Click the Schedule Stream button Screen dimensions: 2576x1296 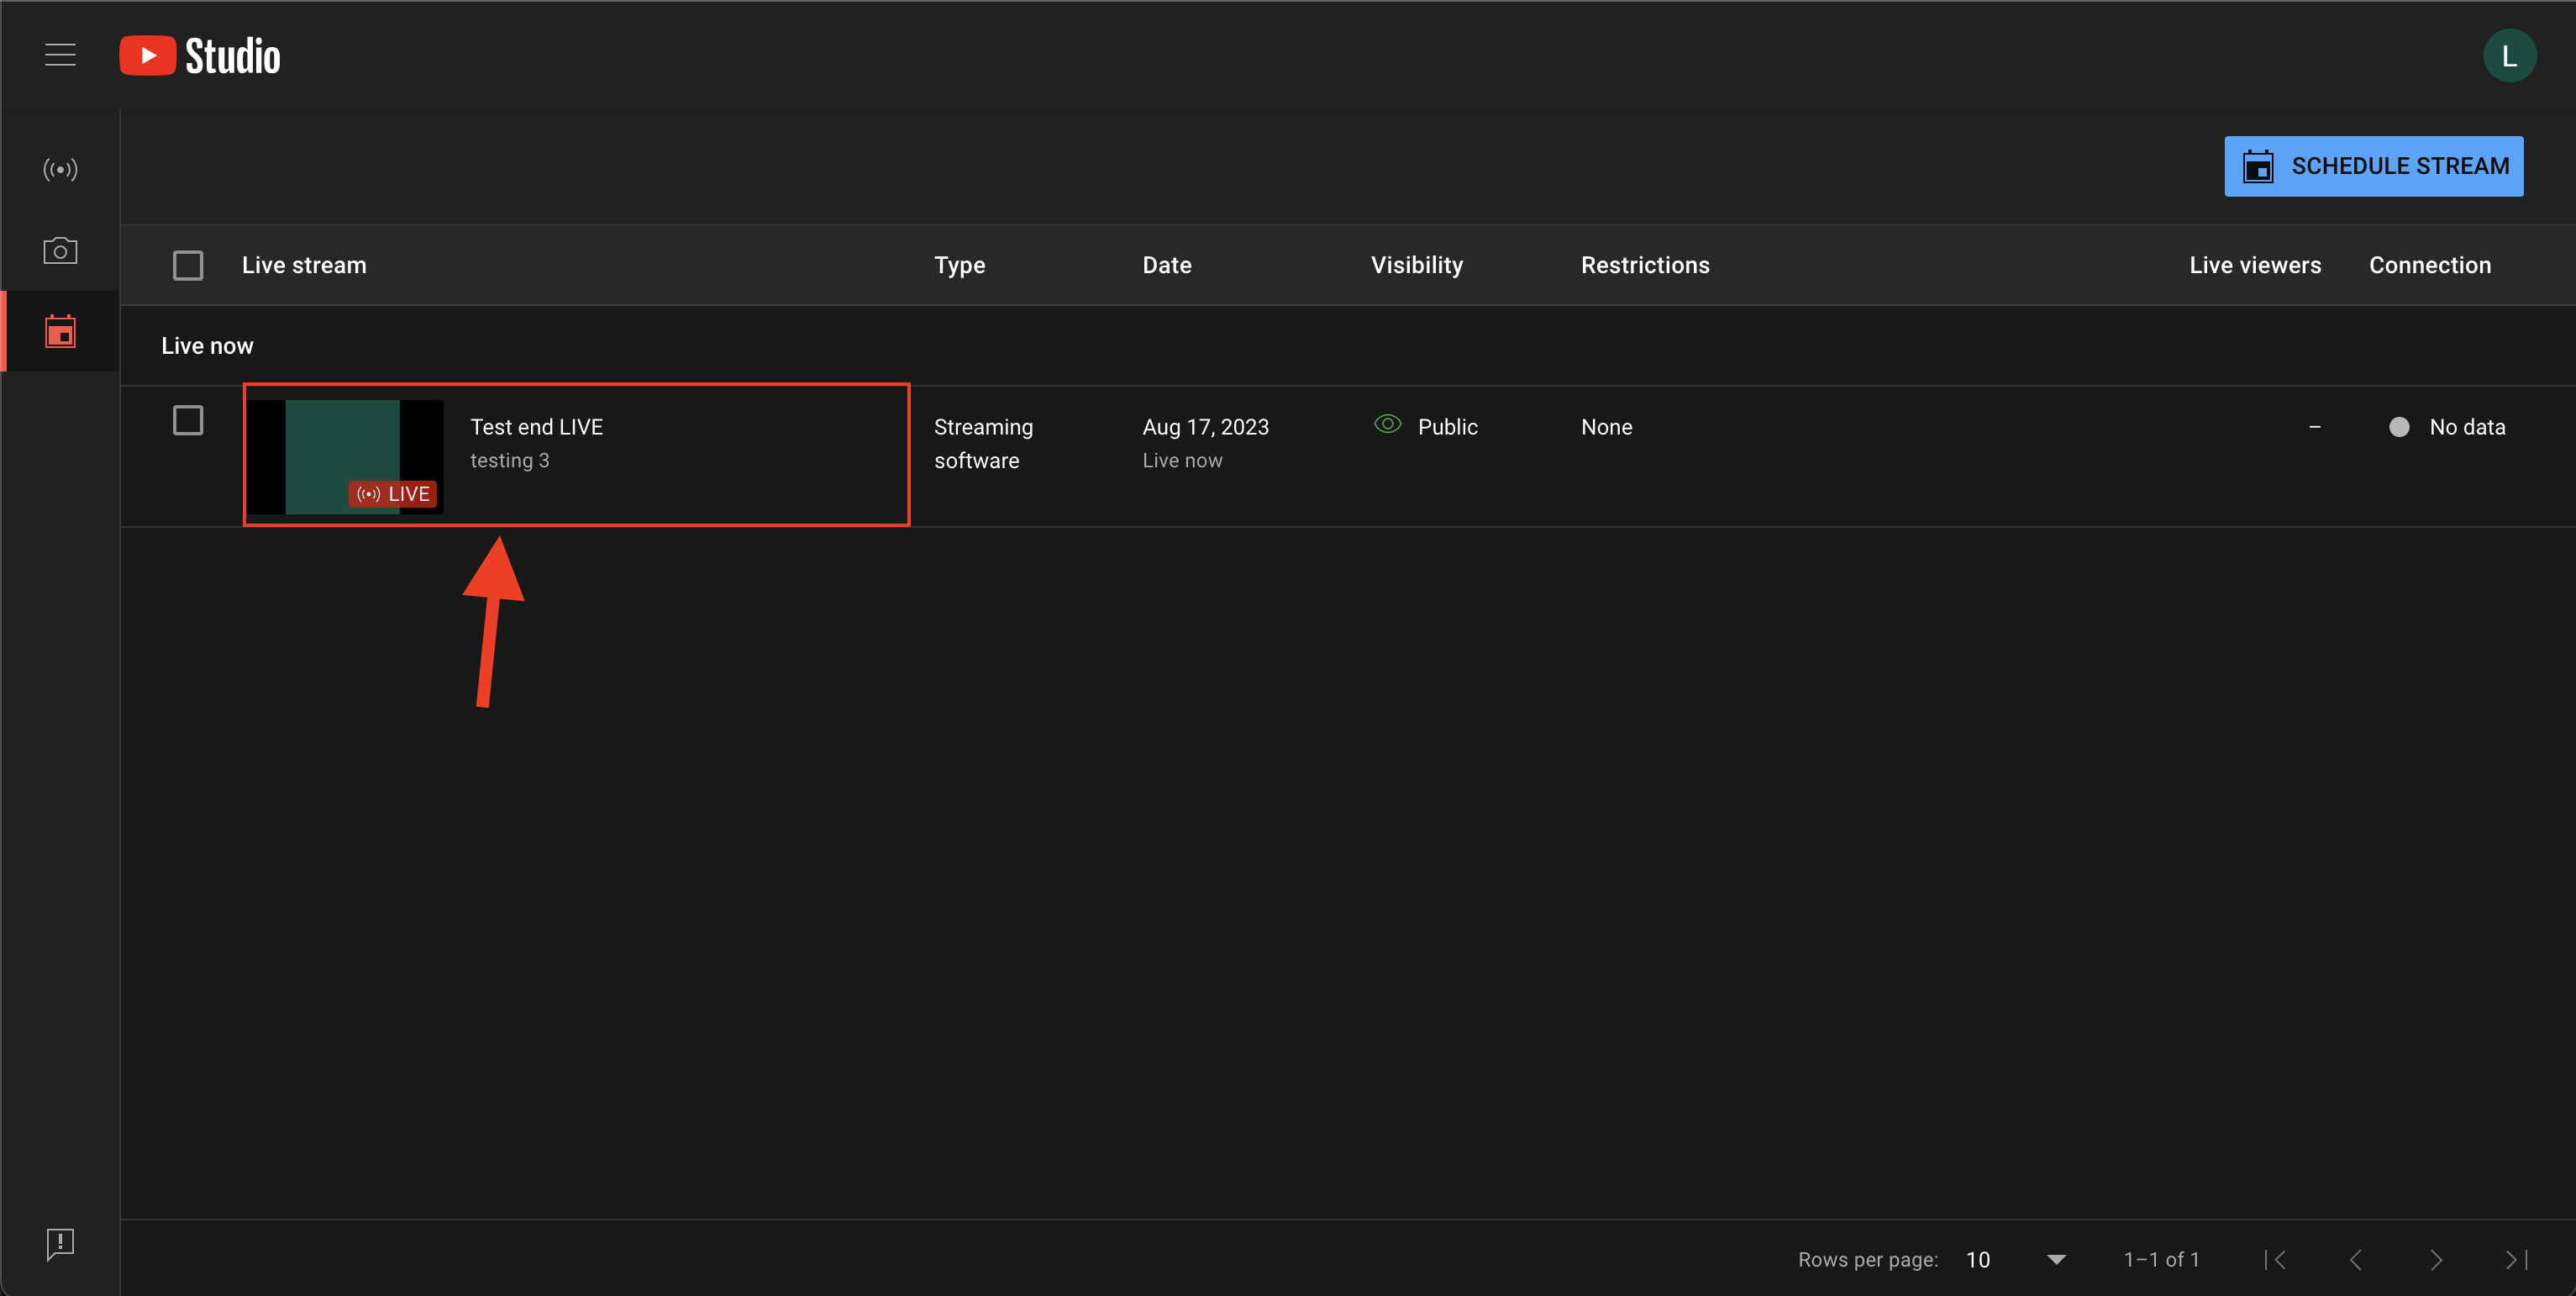click(x=2373, y=166)
